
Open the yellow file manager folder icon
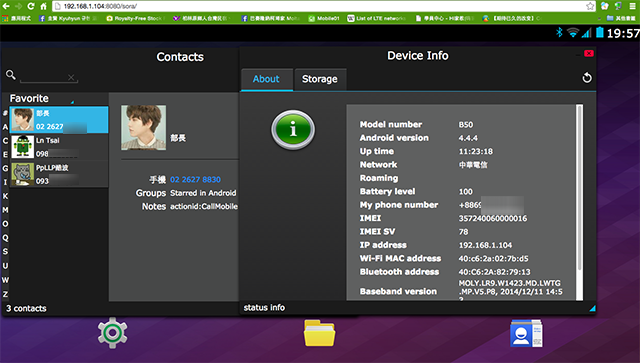click(x=320, y=334)
